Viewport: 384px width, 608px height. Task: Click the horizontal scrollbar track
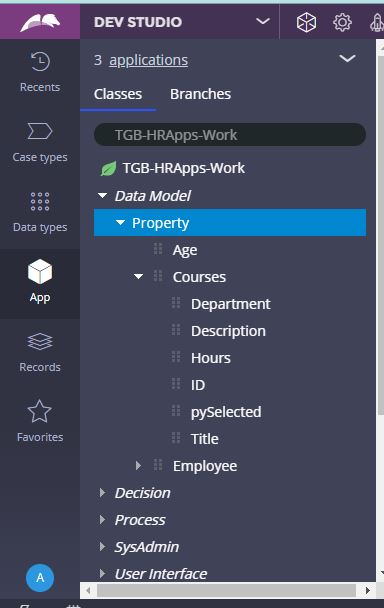[227, 591]
